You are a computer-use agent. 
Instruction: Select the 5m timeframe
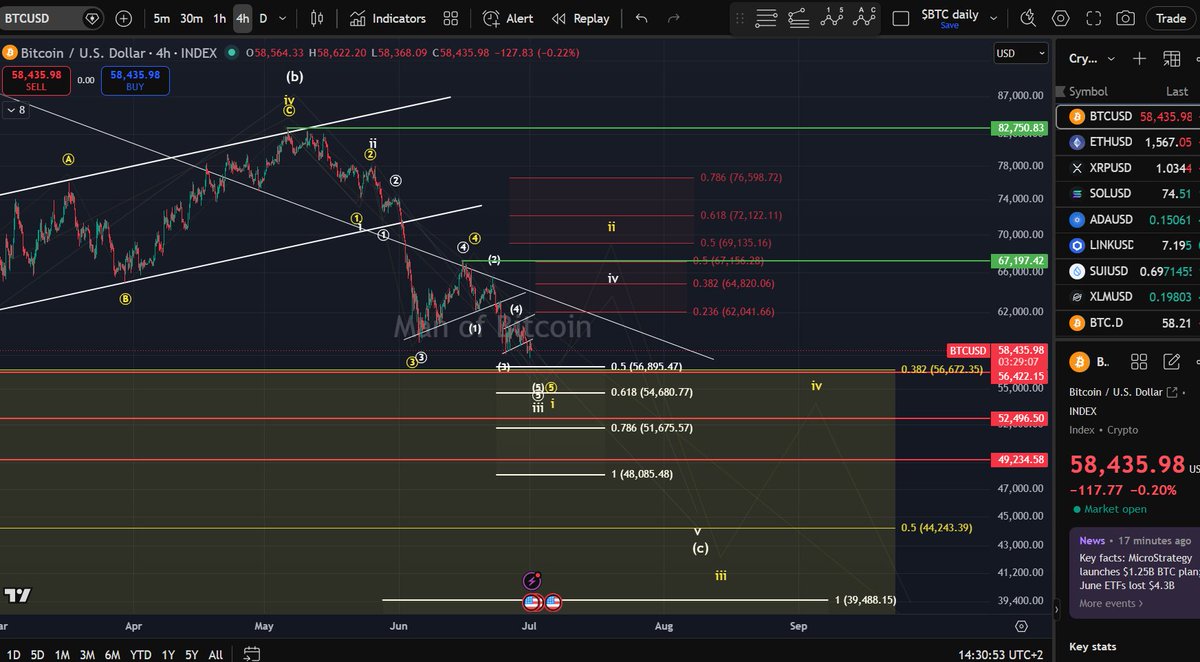[161, 18]
